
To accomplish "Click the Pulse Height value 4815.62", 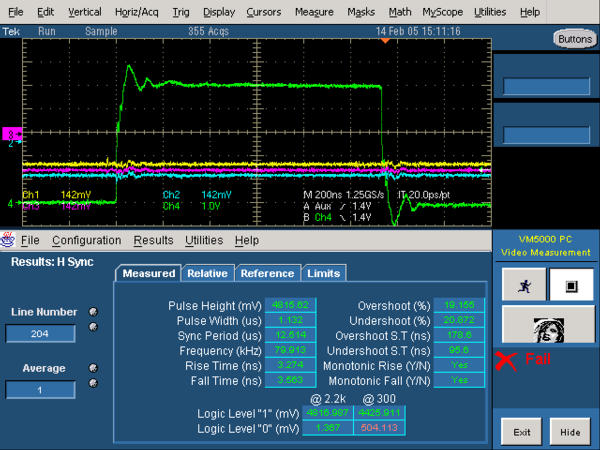I will point(290,305).
